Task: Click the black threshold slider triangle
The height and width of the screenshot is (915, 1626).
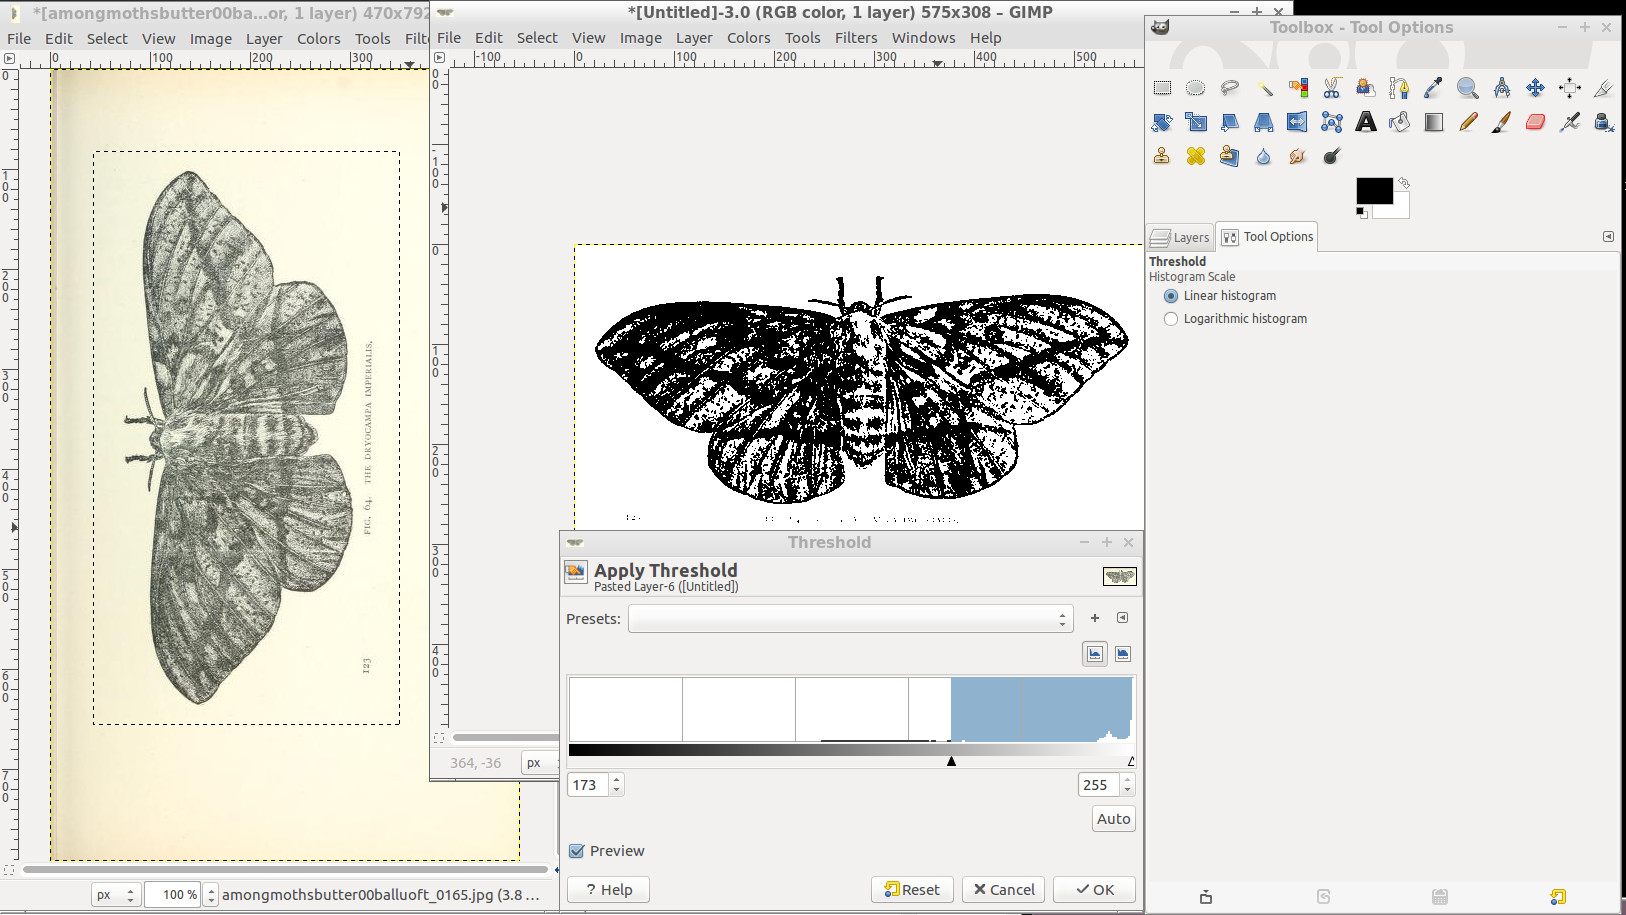Action: 952,761
